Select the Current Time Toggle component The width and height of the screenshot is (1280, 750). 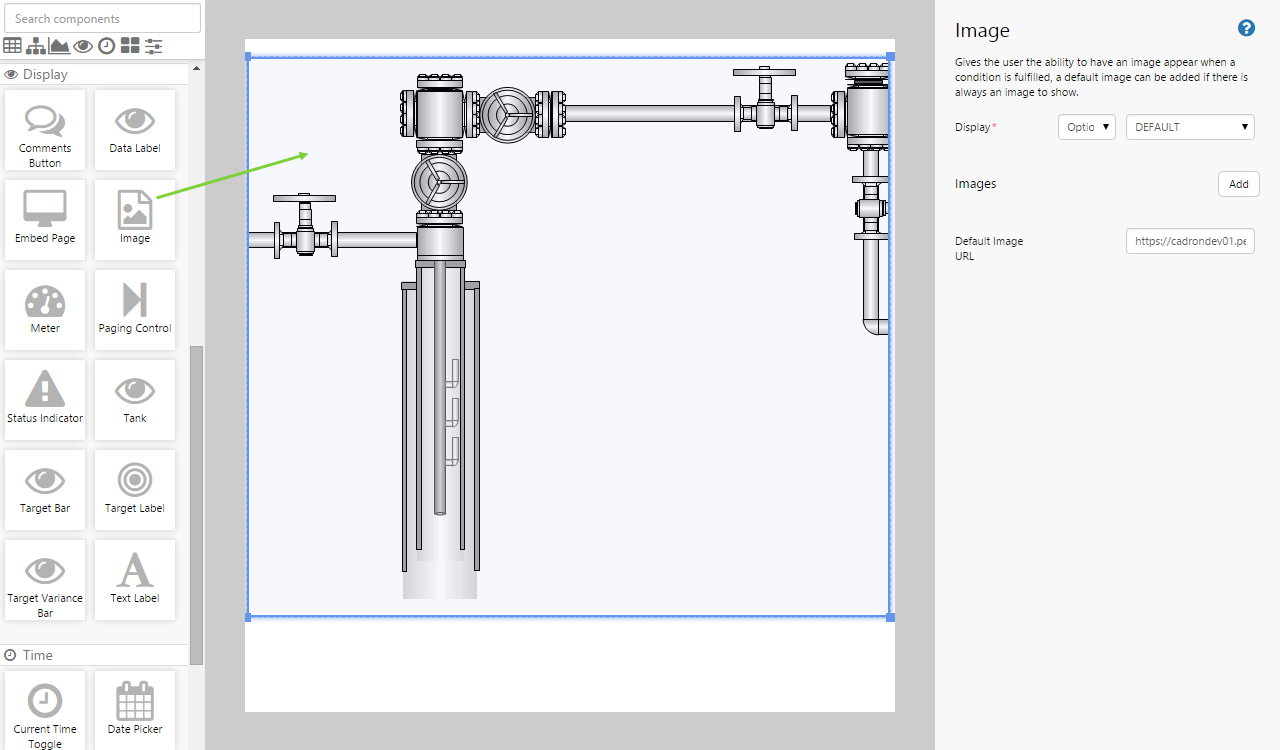[x=45, y=709]
